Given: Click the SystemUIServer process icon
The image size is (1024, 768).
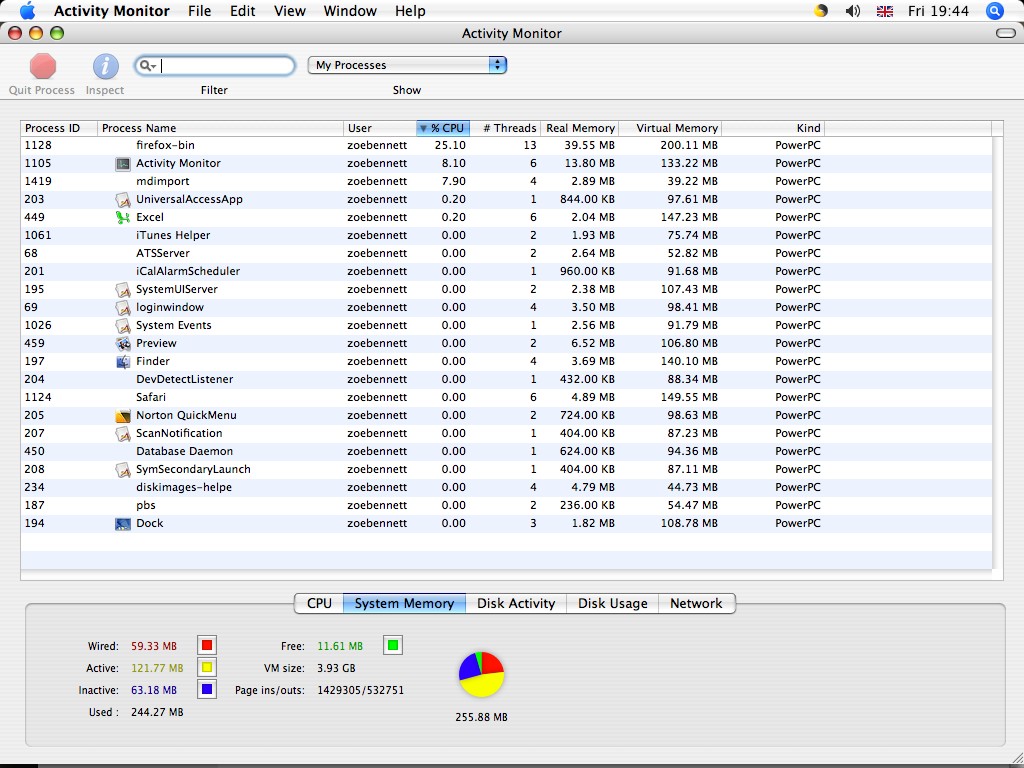Looking at the screenshot, I should (x=123, y=289).
